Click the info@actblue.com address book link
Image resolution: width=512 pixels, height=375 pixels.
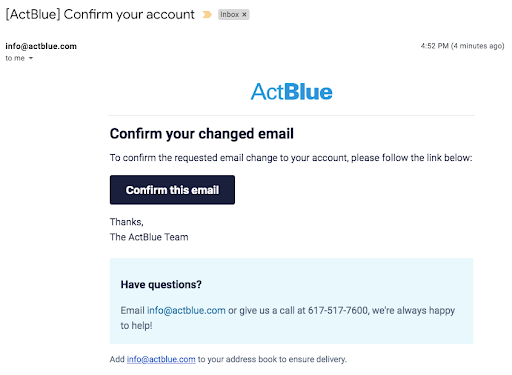point(161,359)
